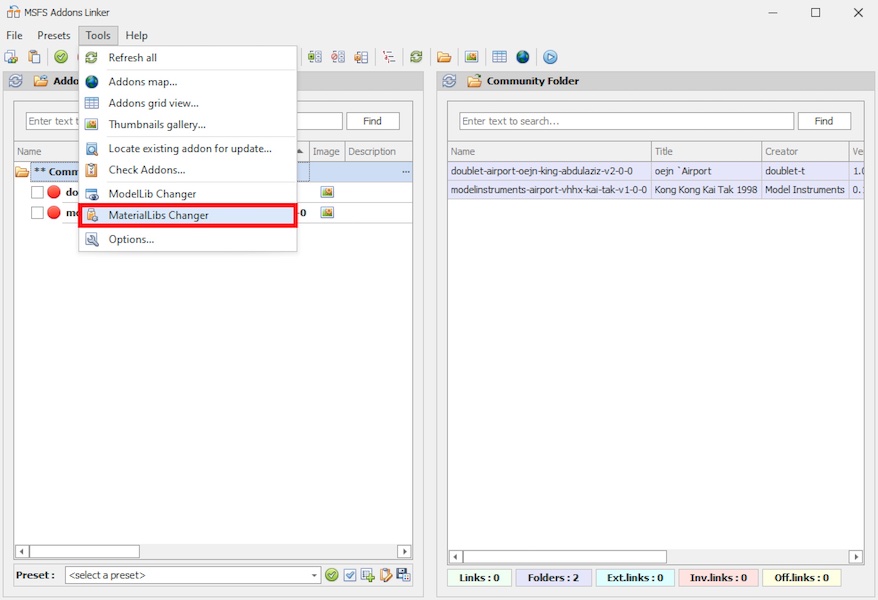The height and width of the screenshot is (600, 878).
Task: Choose ModelLib Changer menu entry
Action: tap(188, 194)
